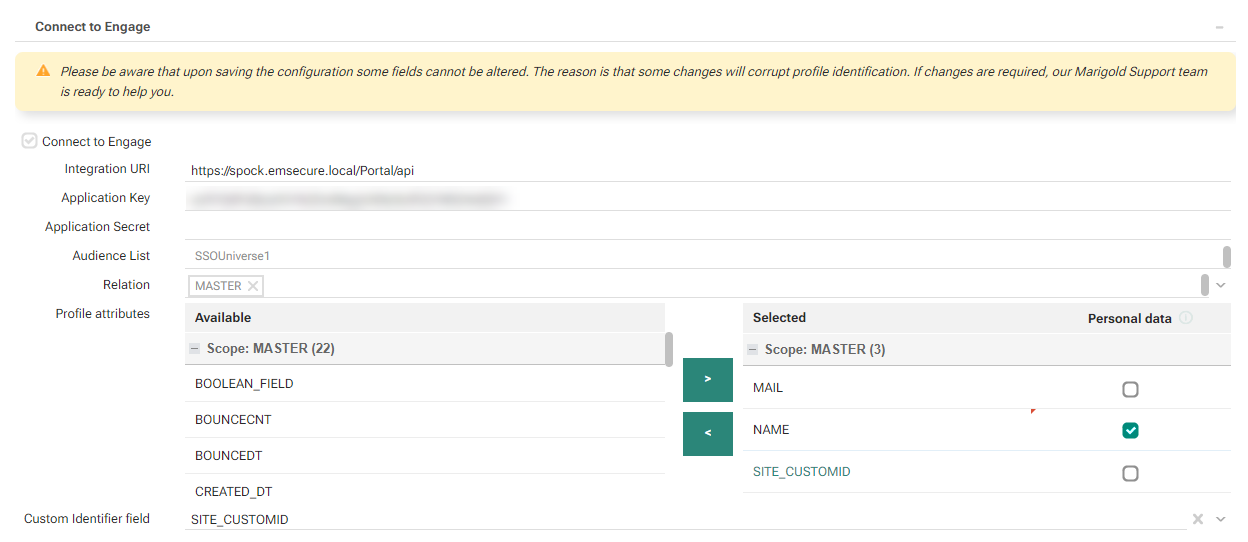Click the warning triangle icon

[x=43, y=71]
